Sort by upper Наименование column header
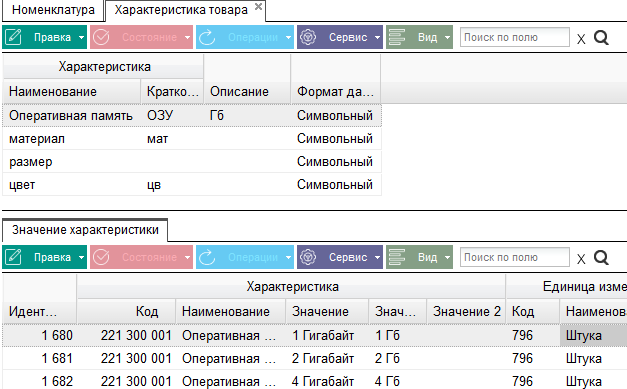This screenshot has height=389, width=627. point(72,92)
